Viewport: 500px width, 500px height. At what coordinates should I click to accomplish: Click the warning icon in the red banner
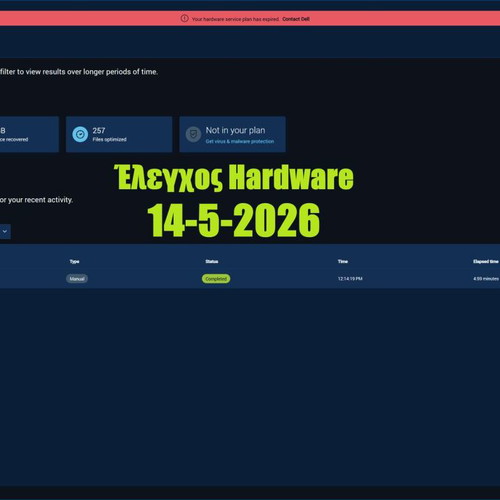[184, 19]
